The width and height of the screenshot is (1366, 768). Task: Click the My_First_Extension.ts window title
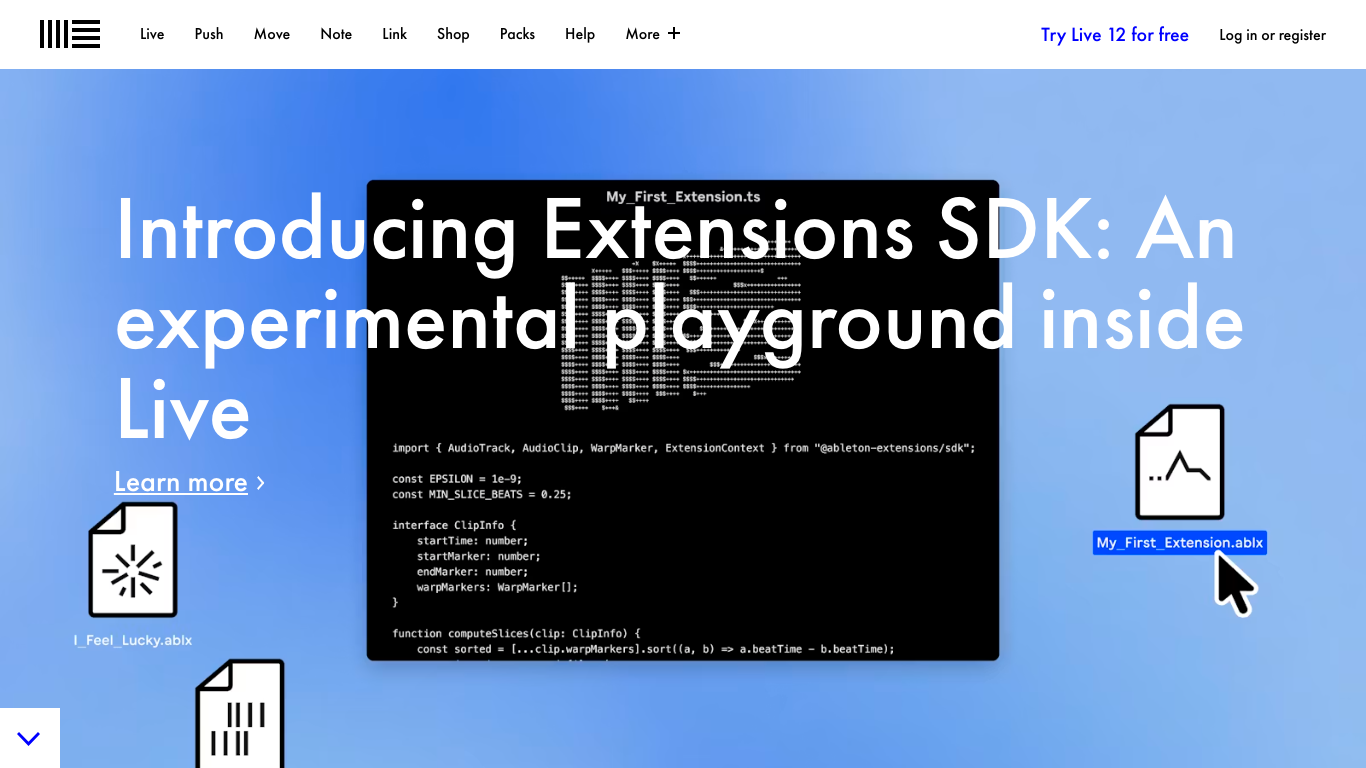pos(682,197)
